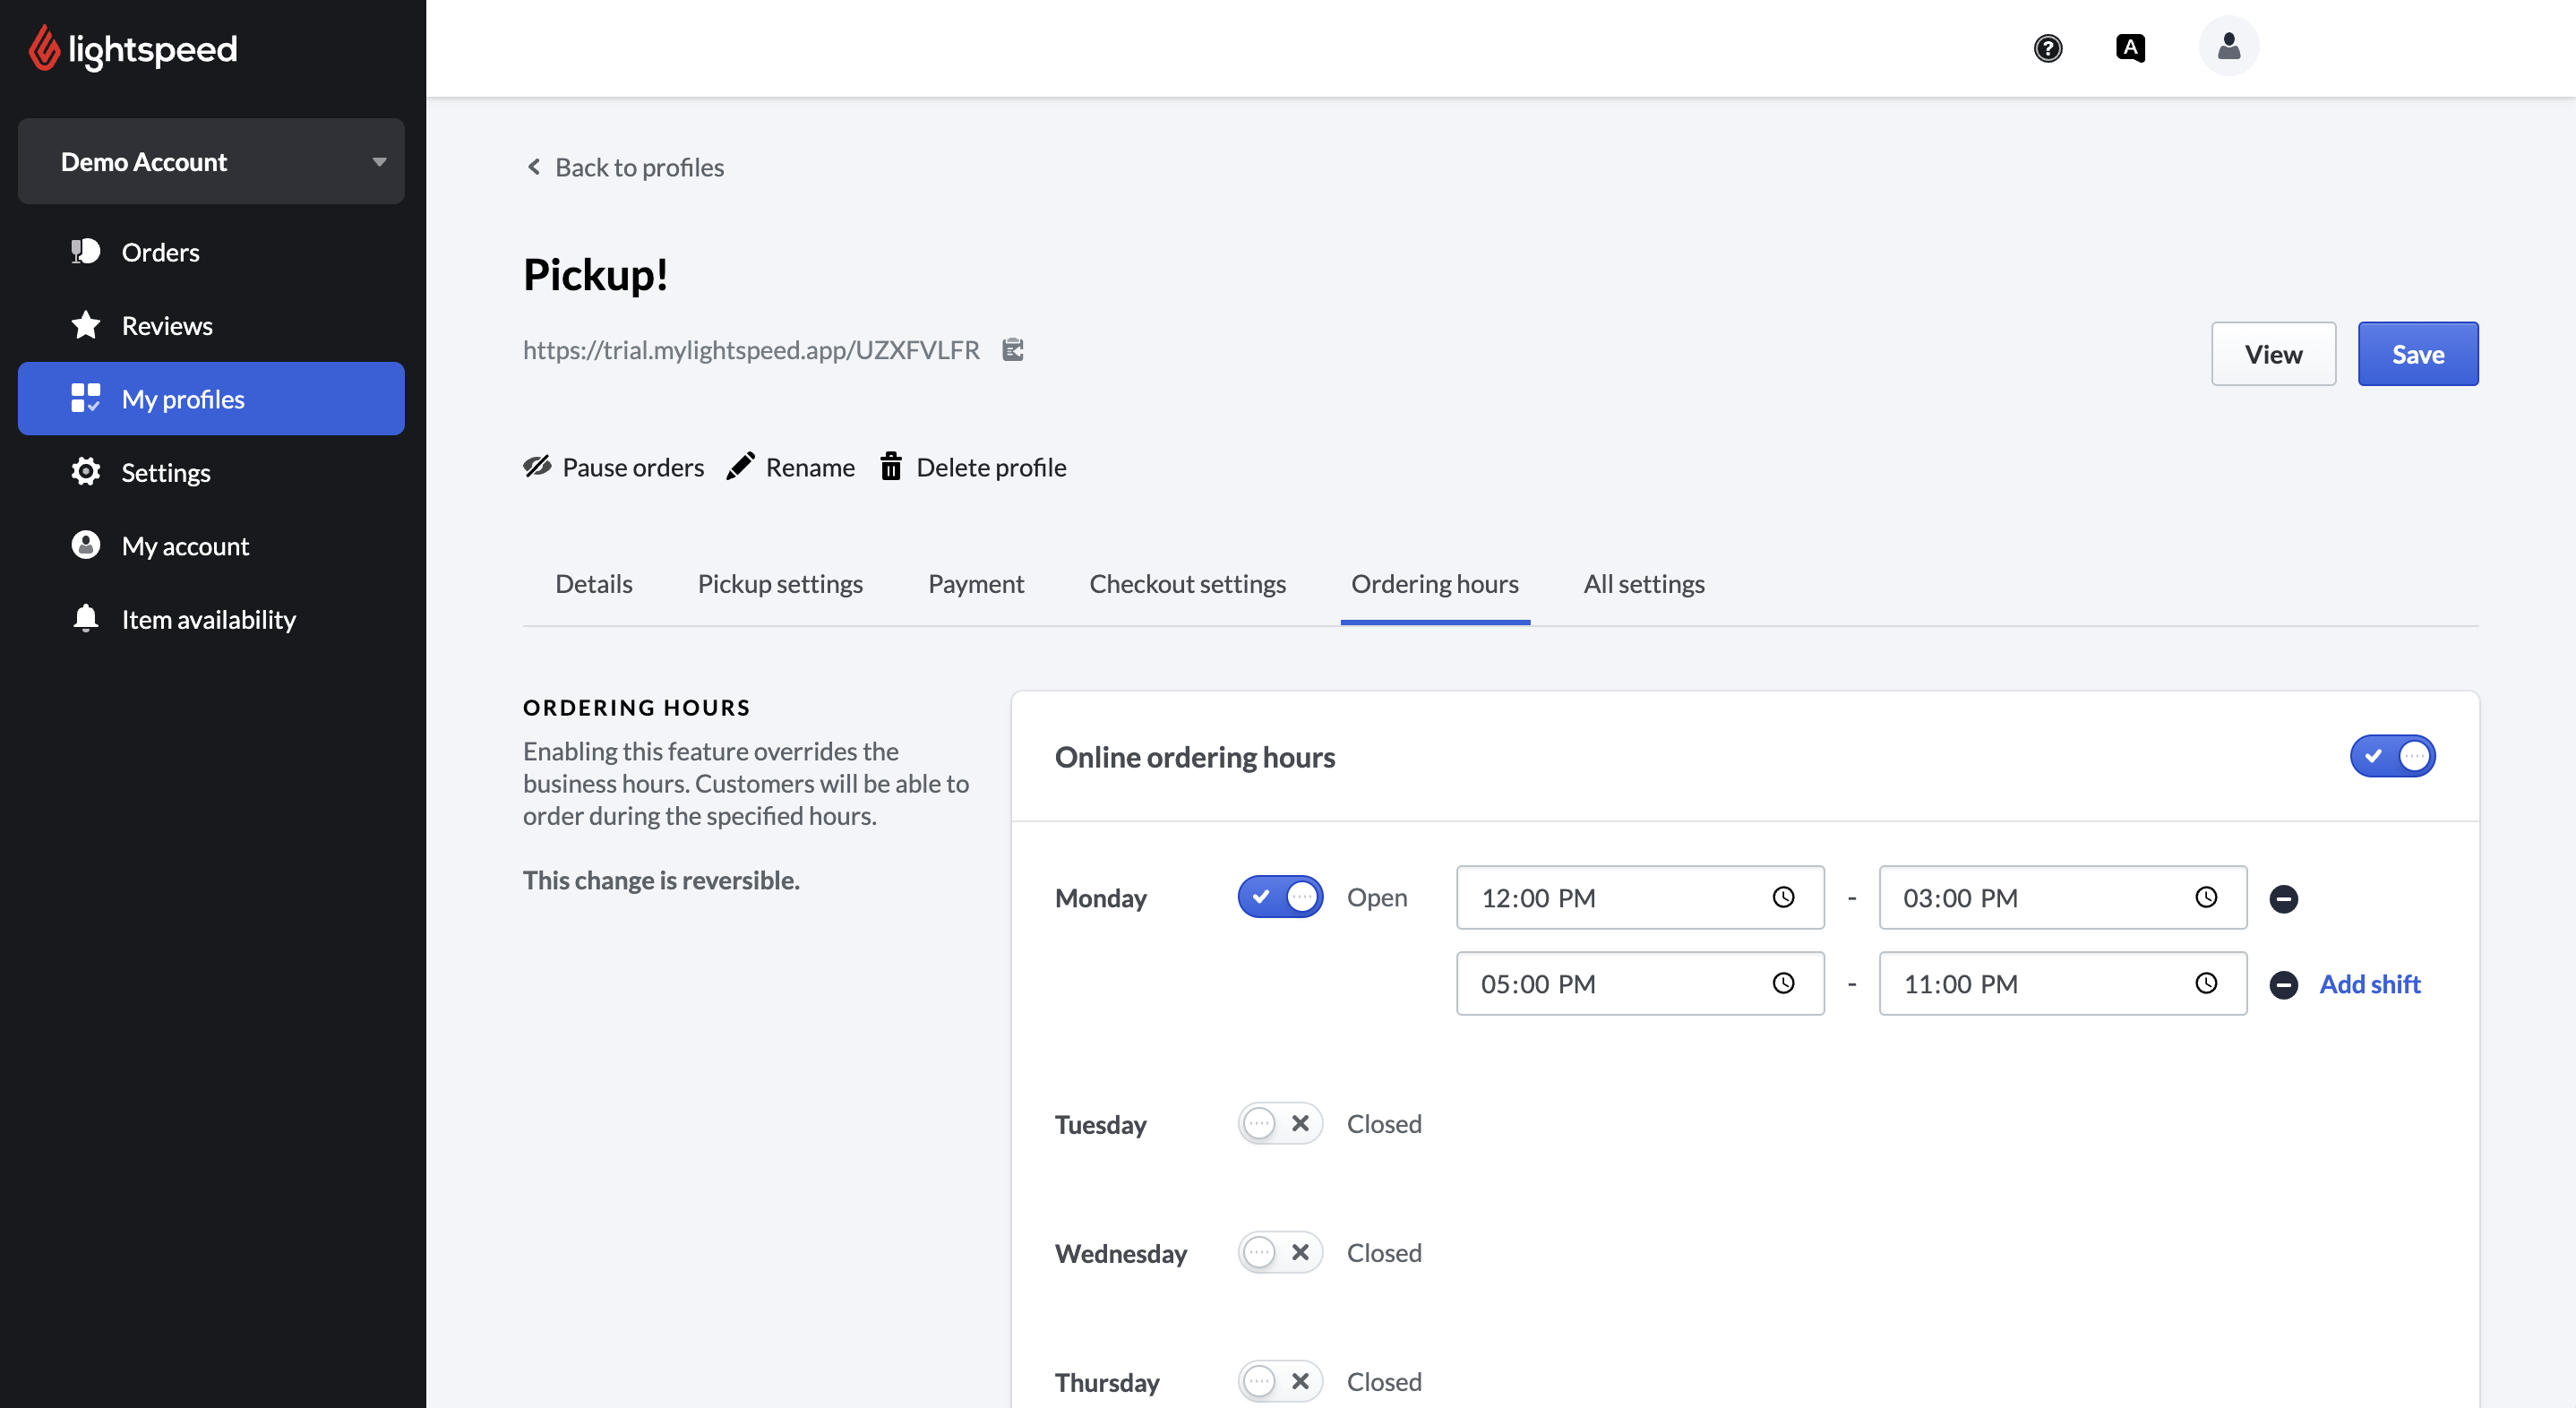Image resolution: width=2576 pixels, height=1408 pixels.
Task: Enable Wednesday ordering hours toggle
Action: 1280,1253
